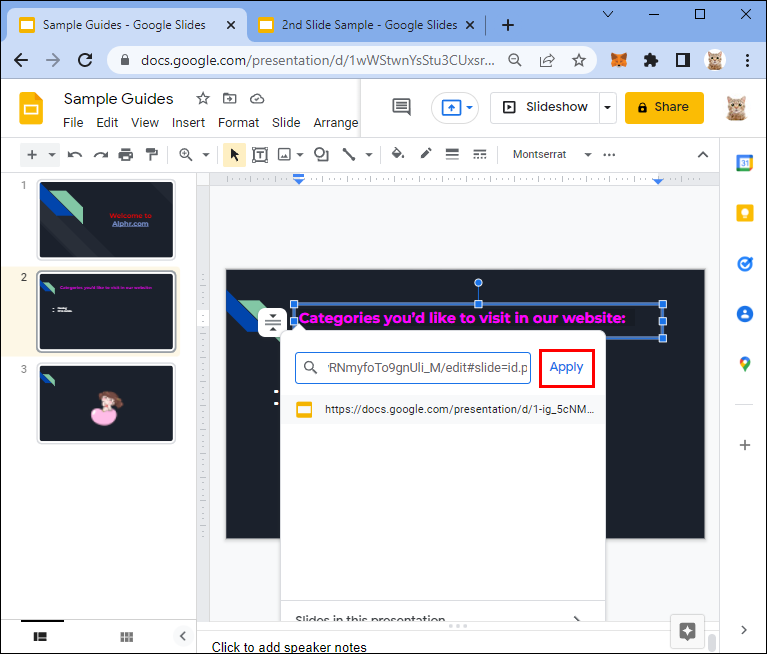
Task: Open Google Tasks in the side panel
Action: point(744,264)
